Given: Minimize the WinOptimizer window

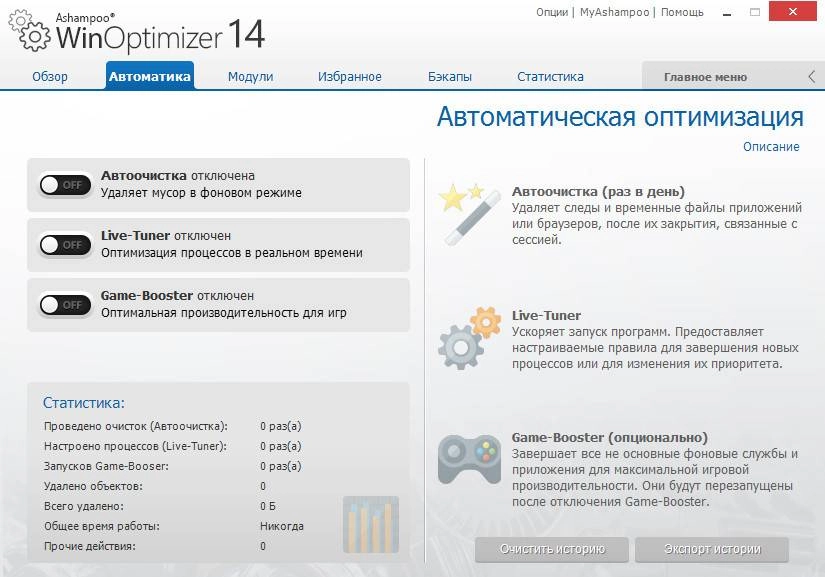Looking at the screenshot, I should click(727, 12).
